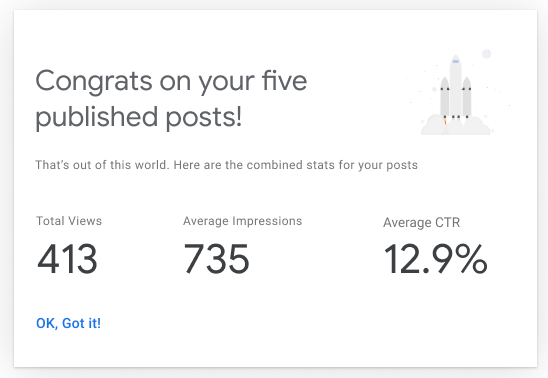Image resolution: width=548 pixels, height=378 pixels.
Task: Click the 12.9% average CTR value
Action: tap(435, 259)
